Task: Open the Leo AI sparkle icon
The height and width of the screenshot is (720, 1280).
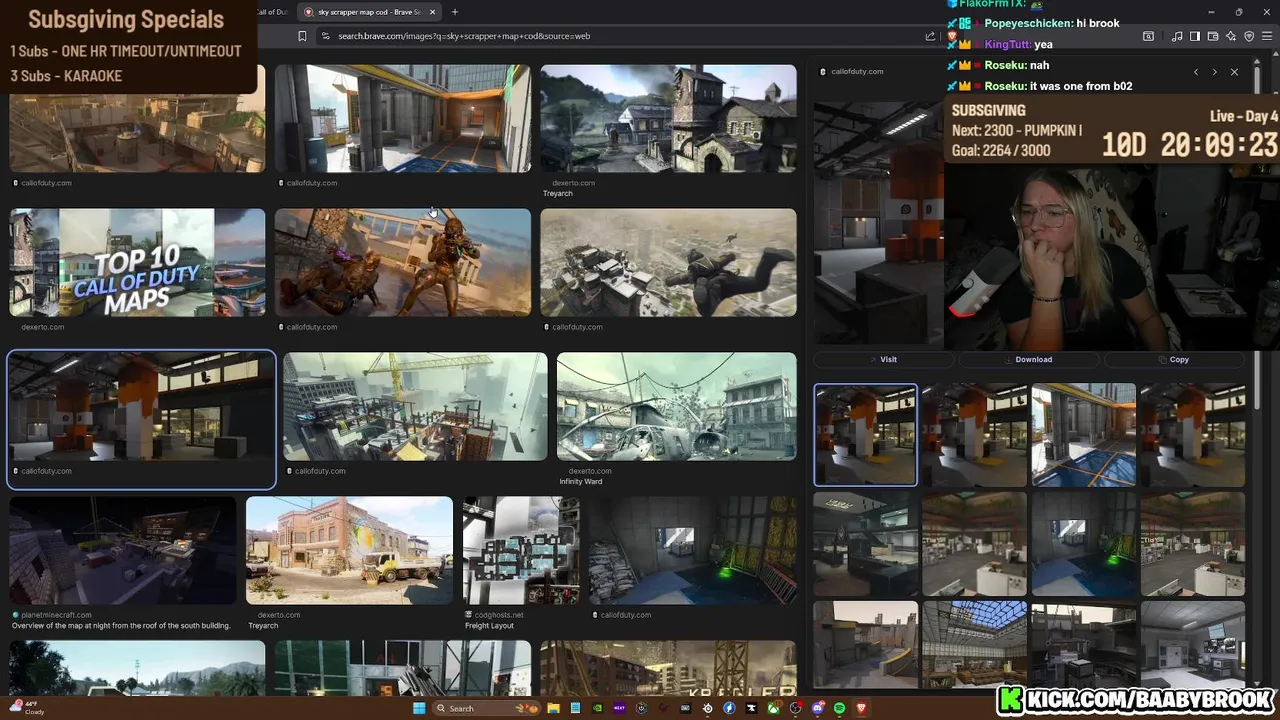Action: [1231, 36]
